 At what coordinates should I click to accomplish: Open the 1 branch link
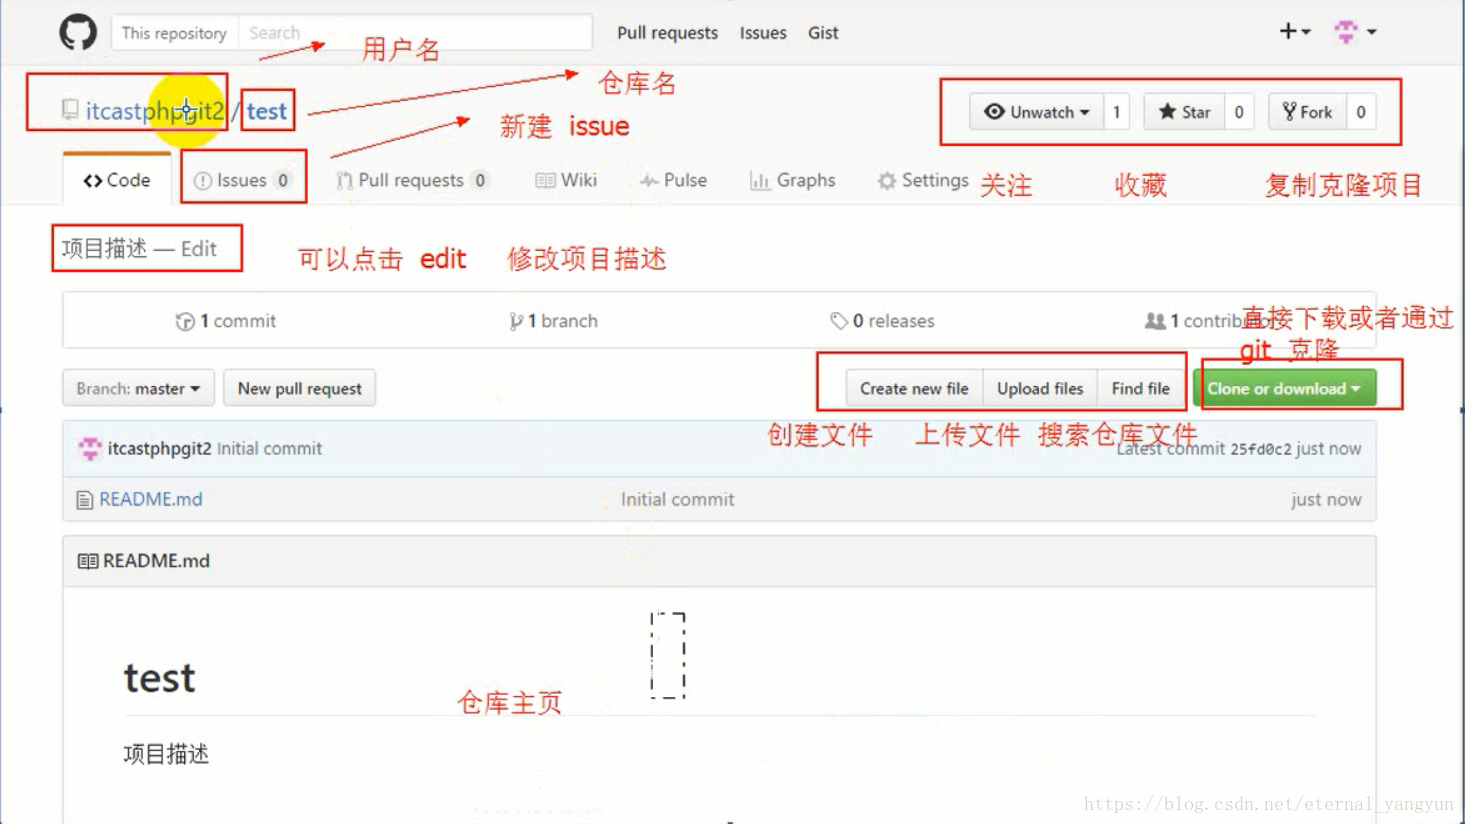553,321
